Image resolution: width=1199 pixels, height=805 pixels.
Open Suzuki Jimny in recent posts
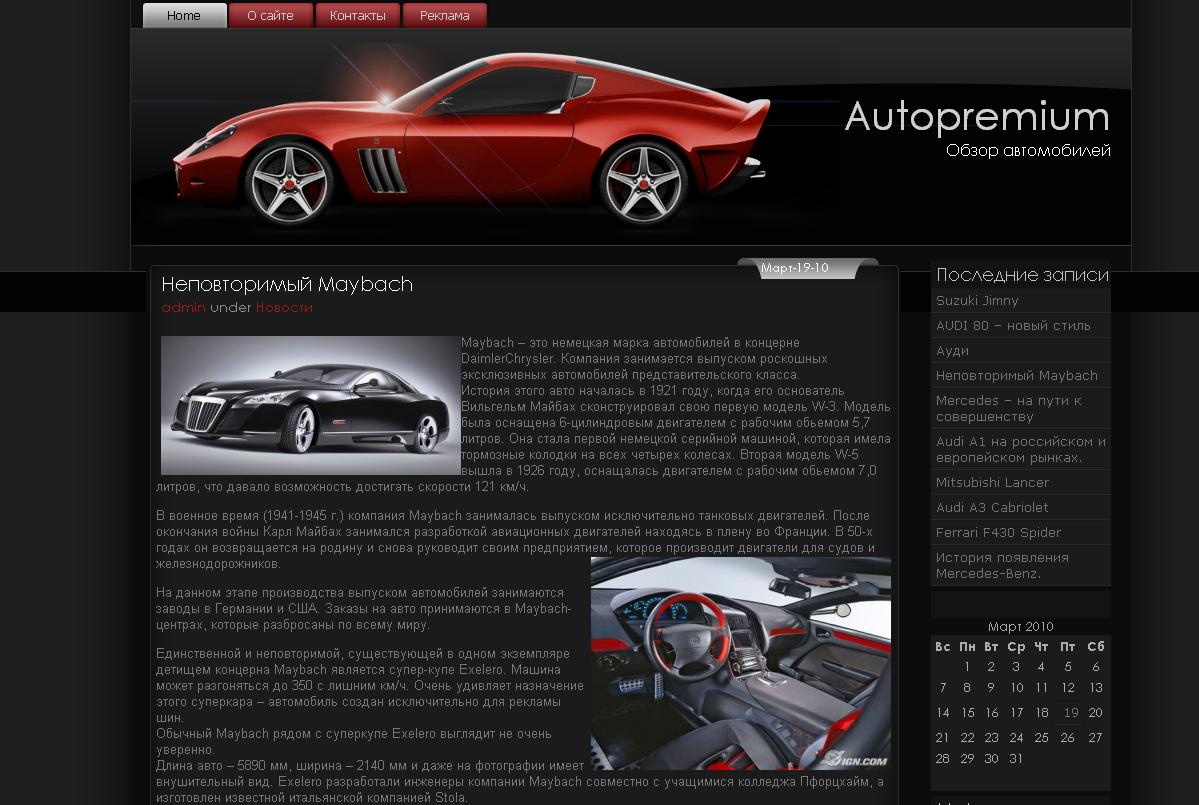976,300
